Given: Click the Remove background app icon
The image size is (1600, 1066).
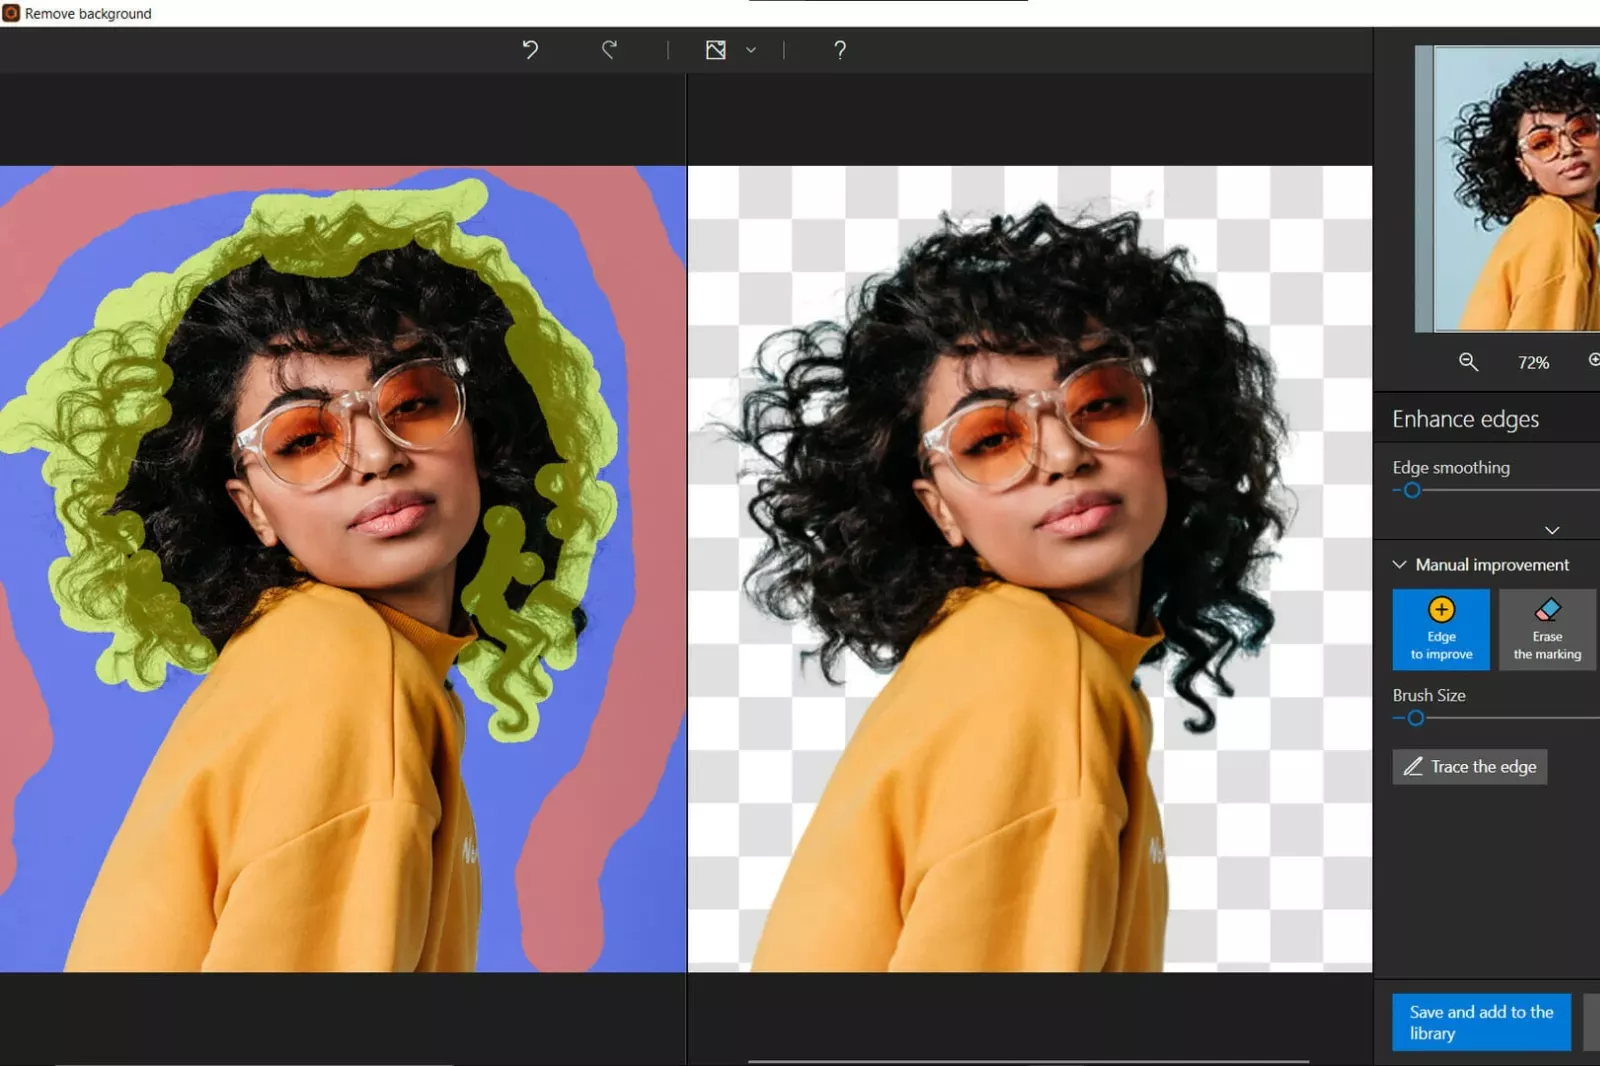Looking at the screenshot, I should 11,13.
